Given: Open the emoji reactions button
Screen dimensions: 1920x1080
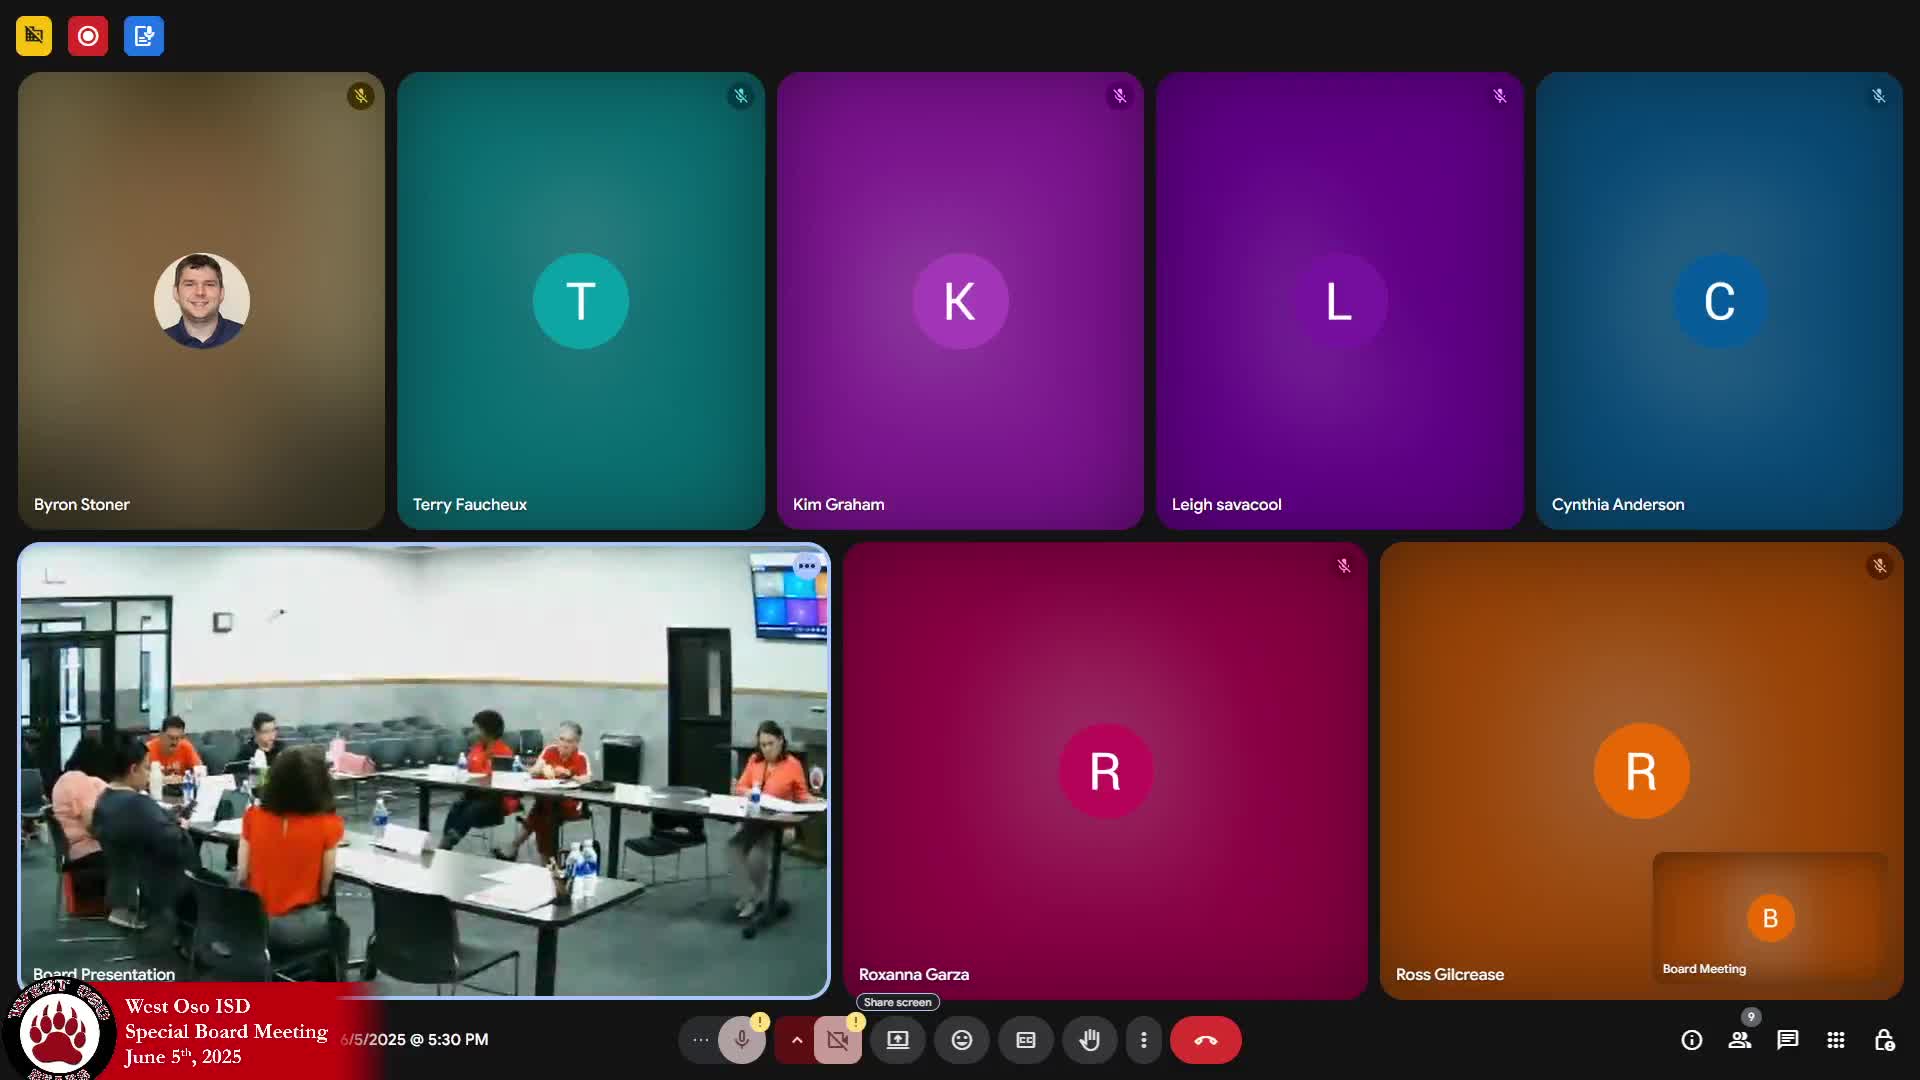Looking at the screenshot, I should 961,1040.
